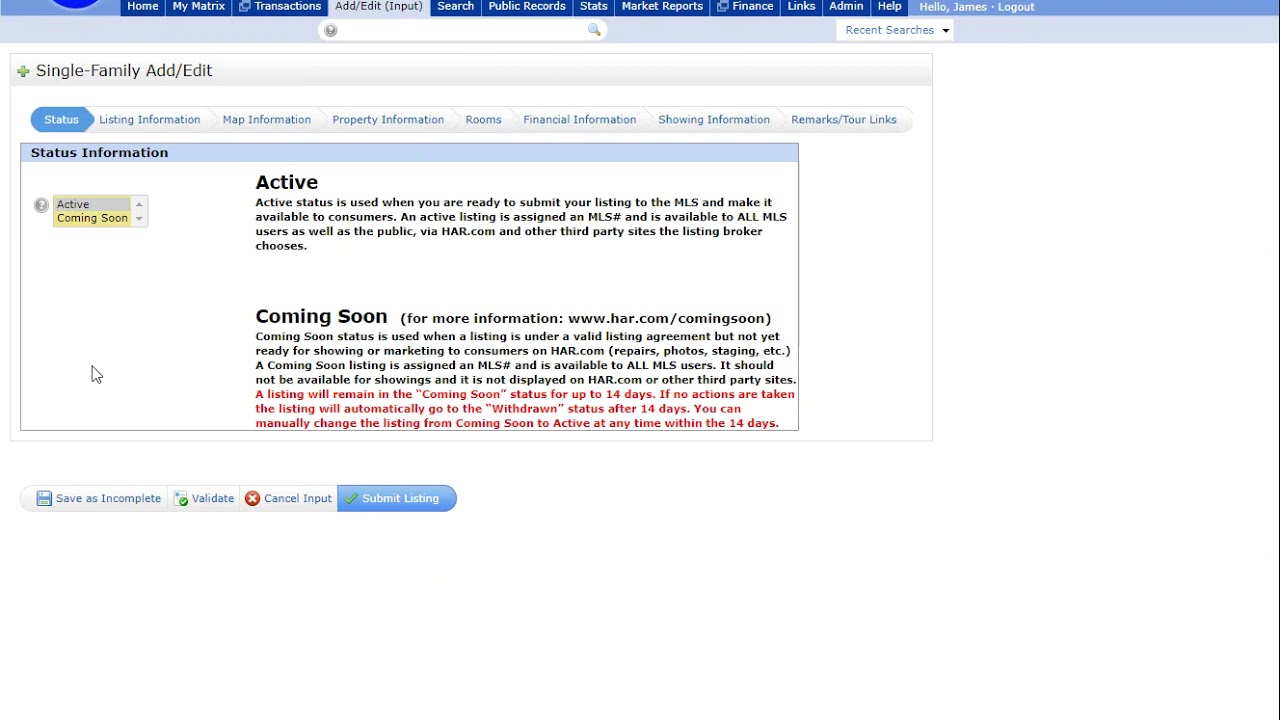Open the Recent Searches dropdown
This screenshot has height=720, width=1280.
[x=896, y=30]
